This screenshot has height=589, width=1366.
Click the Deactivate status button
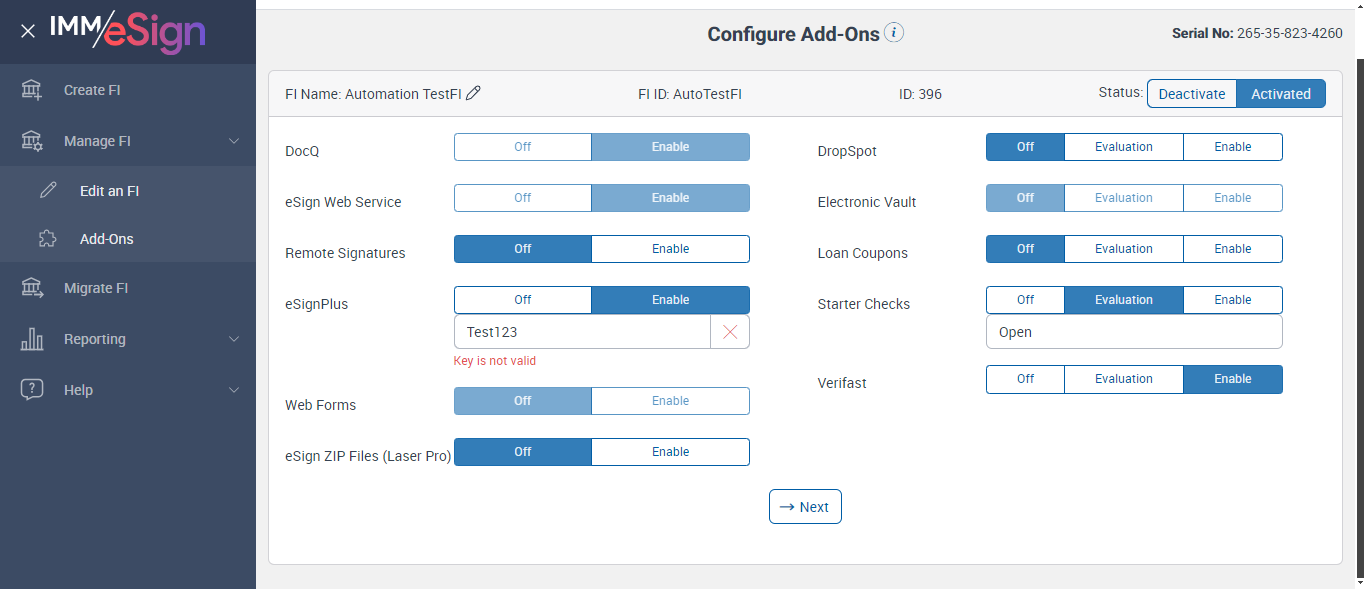coord(1192,94)
